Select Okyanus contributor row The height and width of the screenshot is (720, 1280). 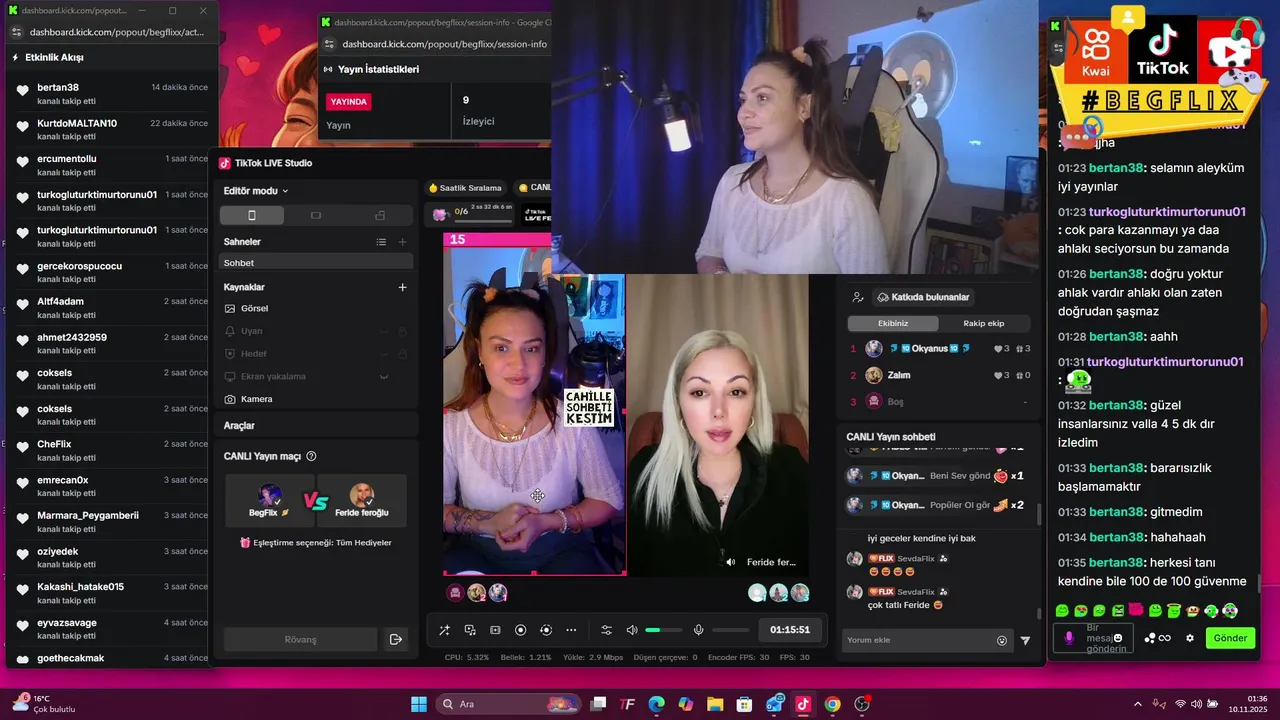[939, 348]
